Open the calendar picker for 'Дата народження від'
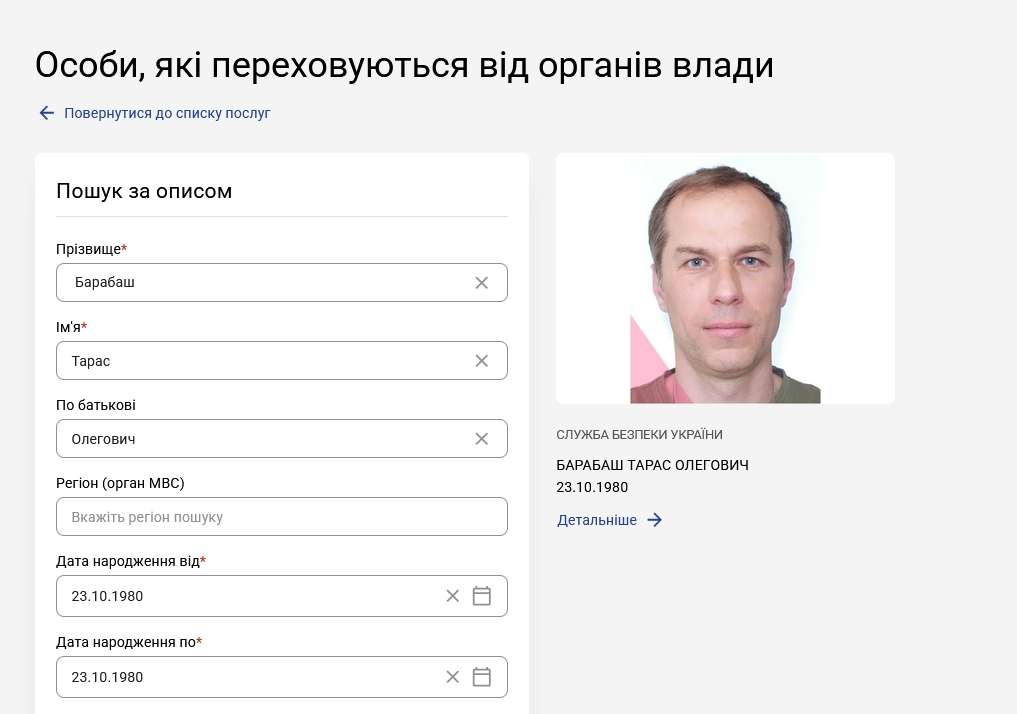The height and width of the screenshot is (714, 1017). coord(481,596)
